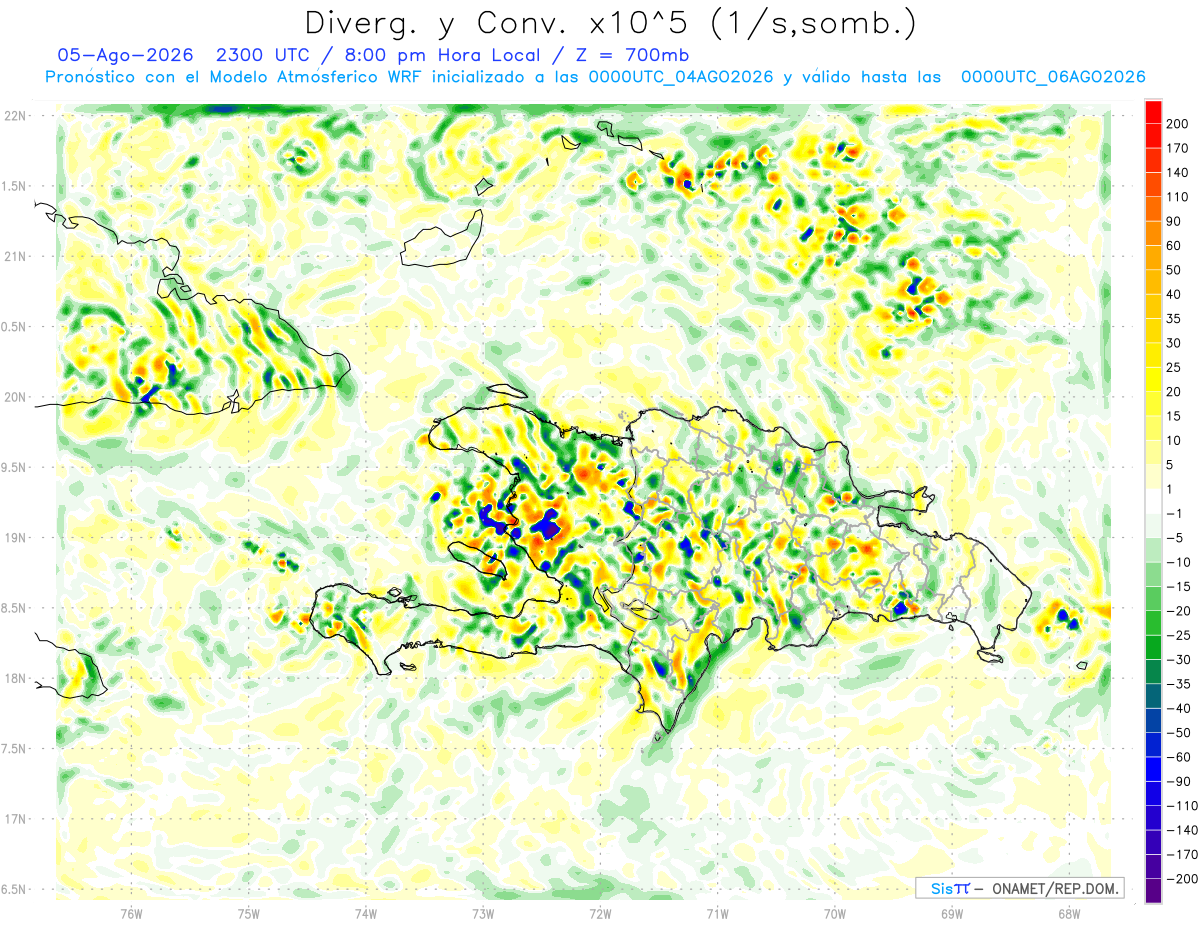Click the '69W' longitude label

click(x=951, y=913)
